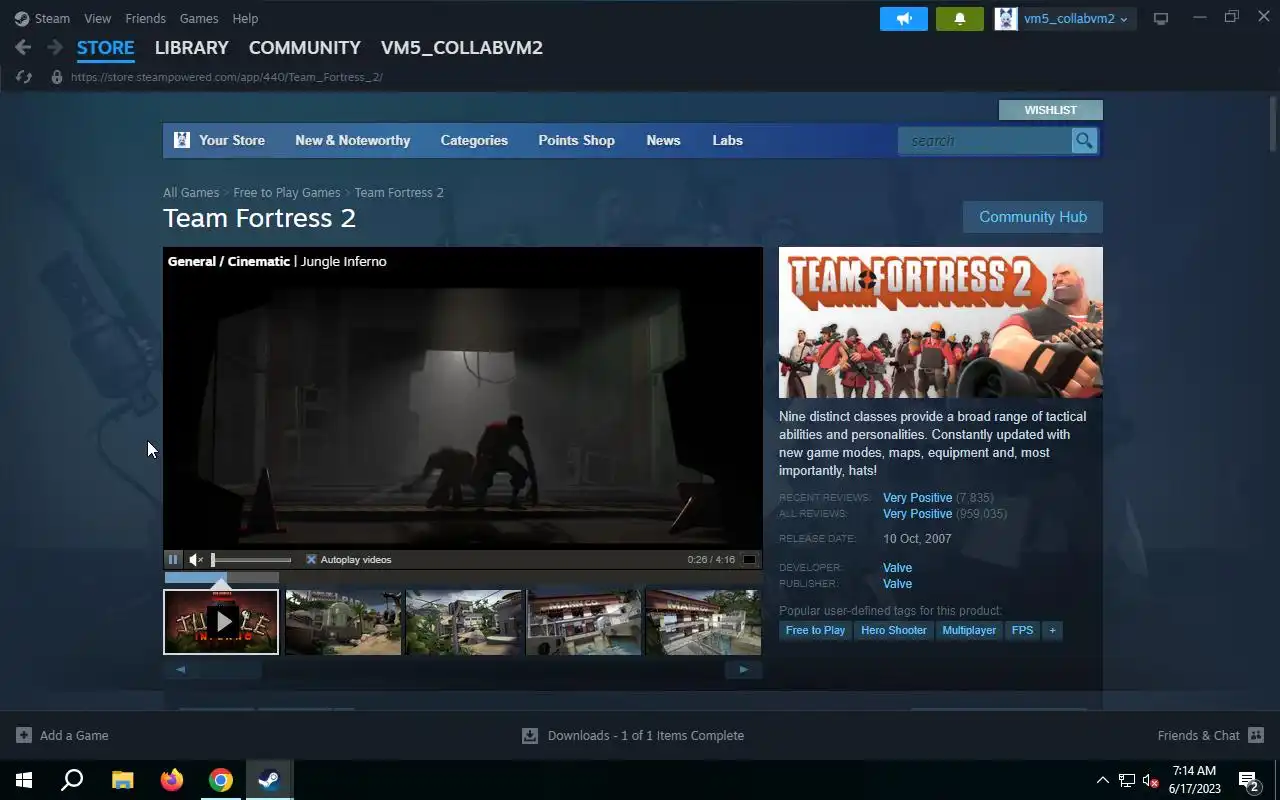The height and width of the screenshot is (800, 1280).
Task: Toggle fullscreen on the video player
Action: click(x=749, y=560)
